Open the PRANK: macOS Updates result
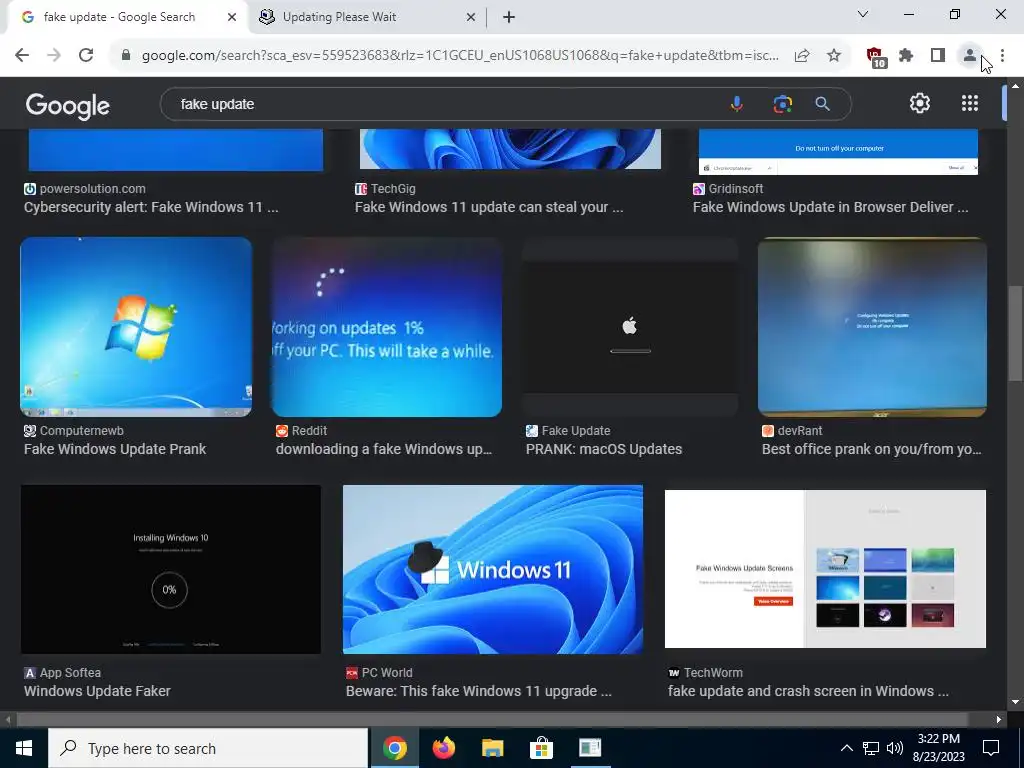This screenshot has width=1024, height=768. [604, 449]
